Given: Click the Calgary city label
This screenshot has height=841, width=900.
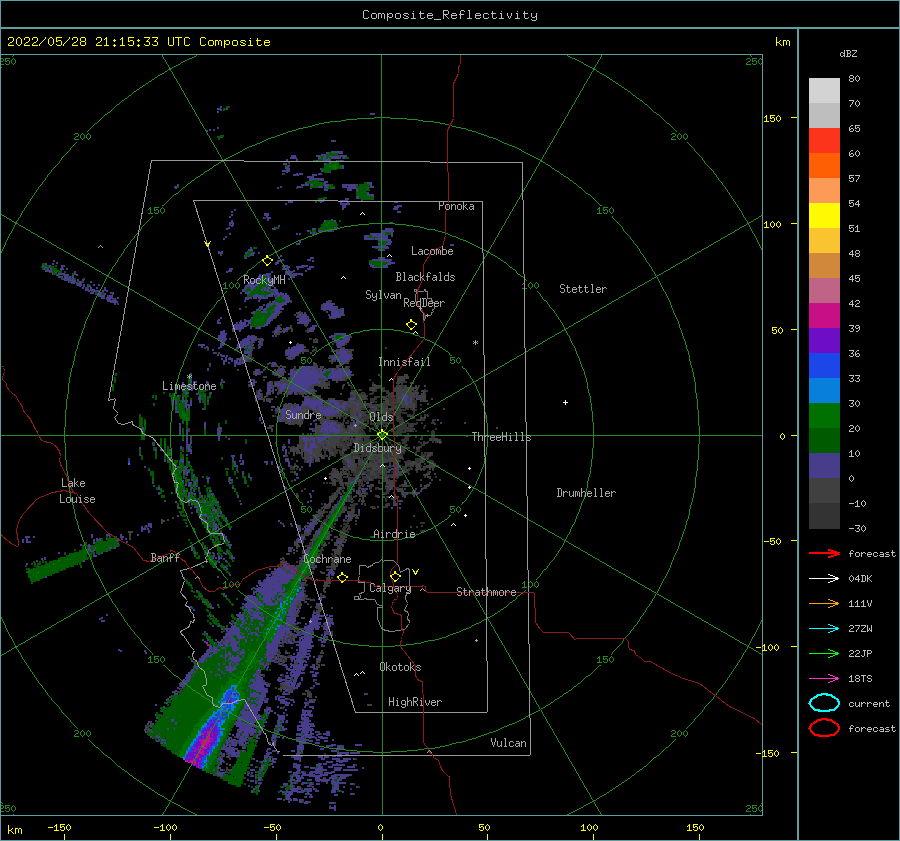Looking at the screenshot, I should click(390, 588).
